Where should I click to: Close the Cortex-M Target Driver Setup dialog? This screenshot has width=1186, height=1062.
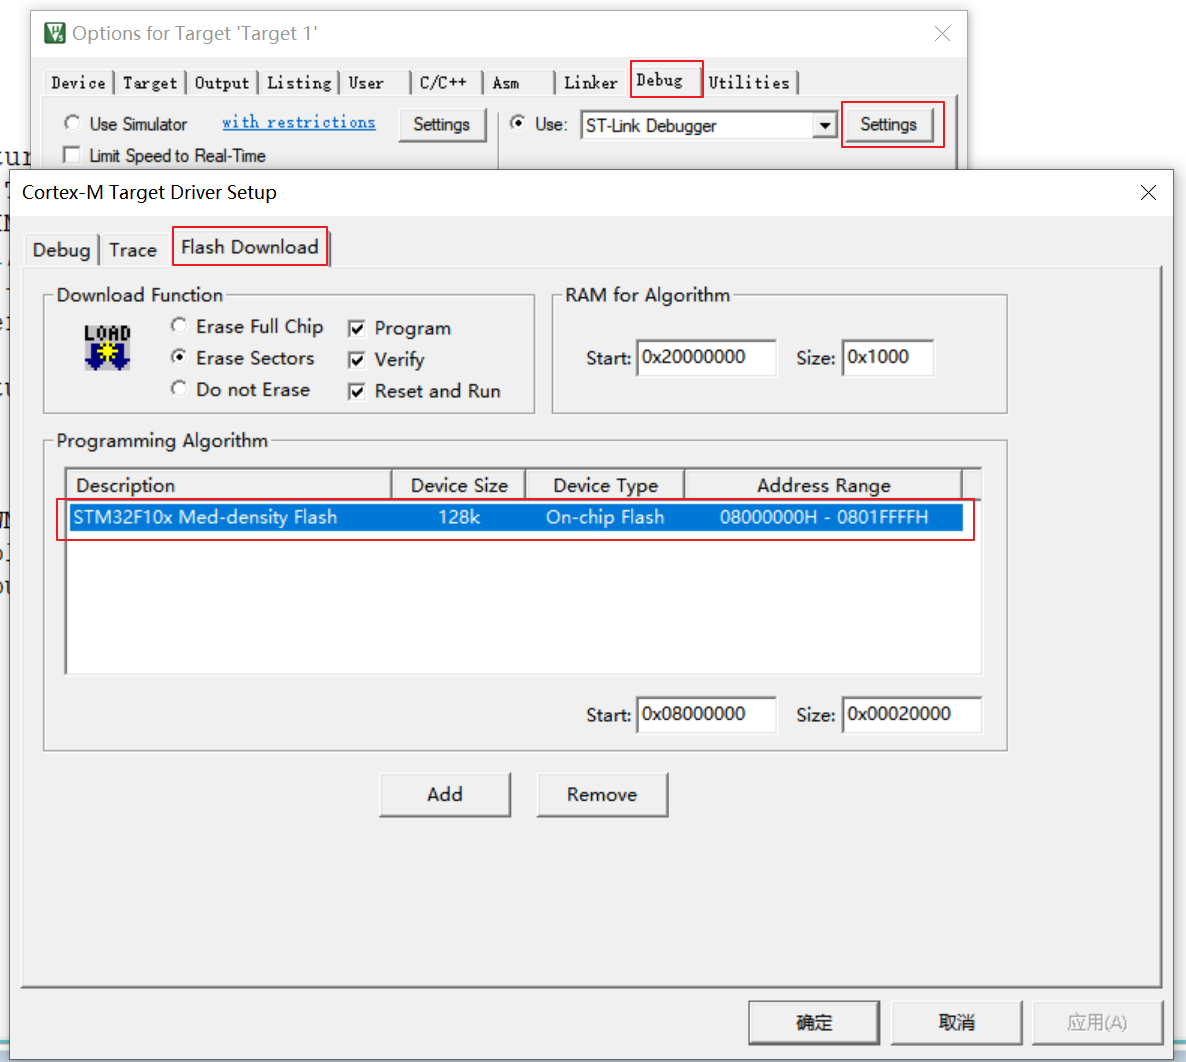(1148, 193)
